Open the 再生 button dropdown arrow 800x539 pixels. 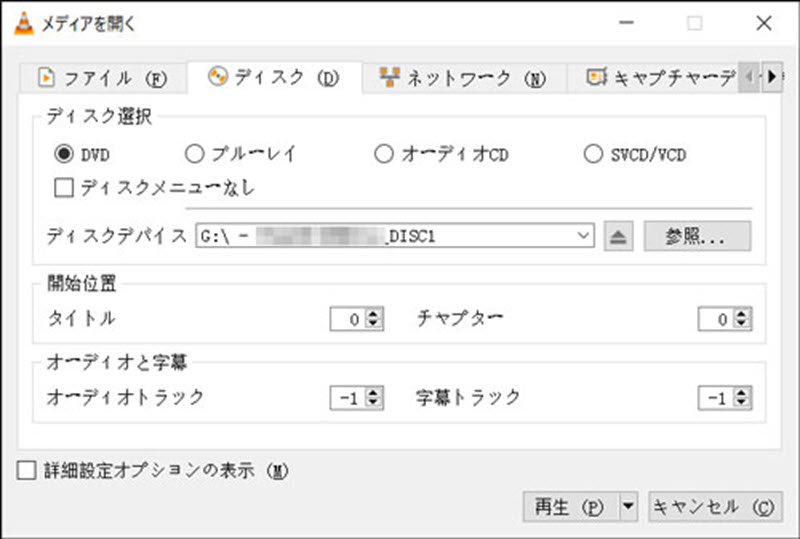coord(628,506)
